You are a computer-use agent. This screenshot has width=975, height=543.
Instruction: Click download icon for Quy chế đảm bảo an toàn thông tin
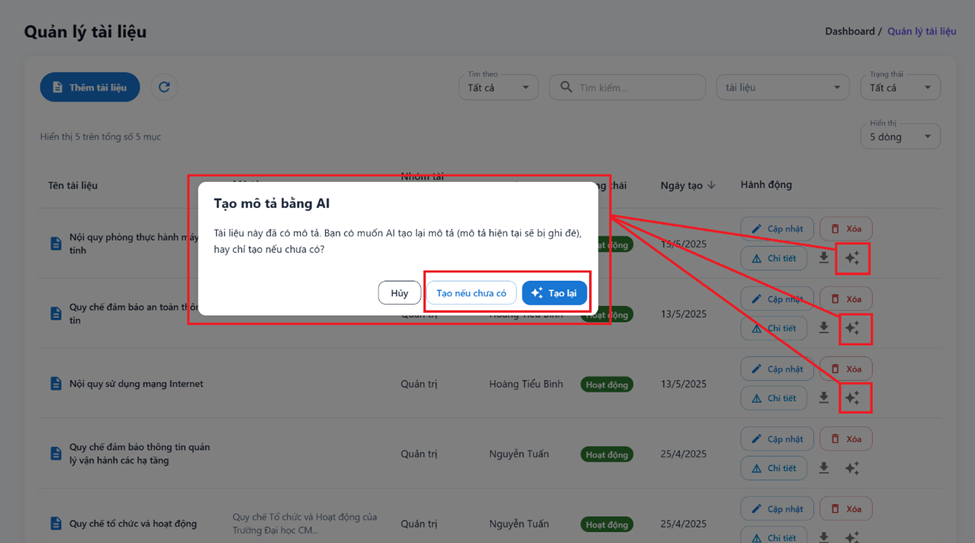pos(823,328)
